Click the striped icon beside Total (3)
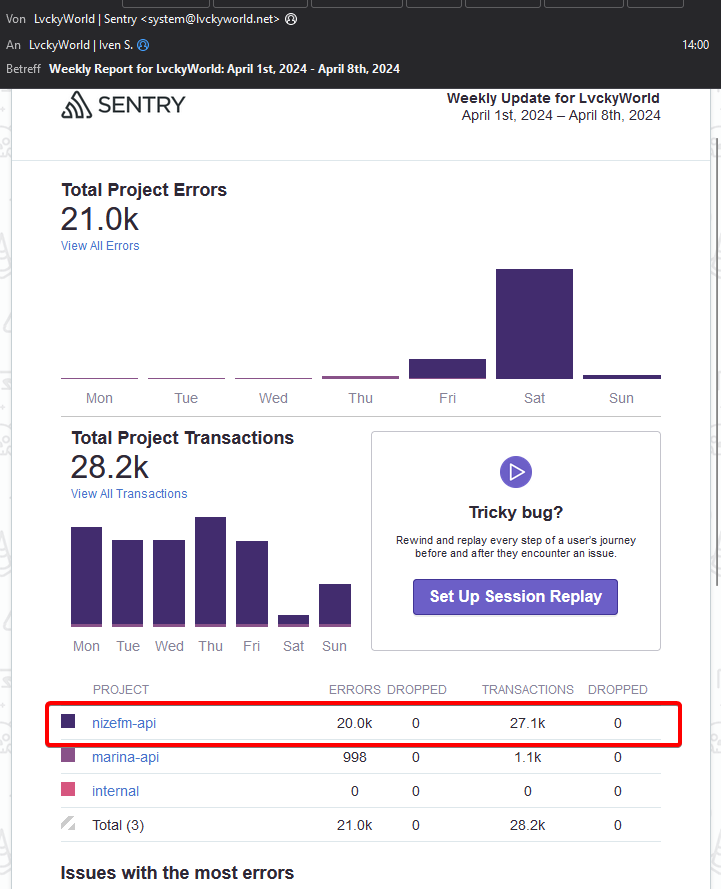 point(68,824)
